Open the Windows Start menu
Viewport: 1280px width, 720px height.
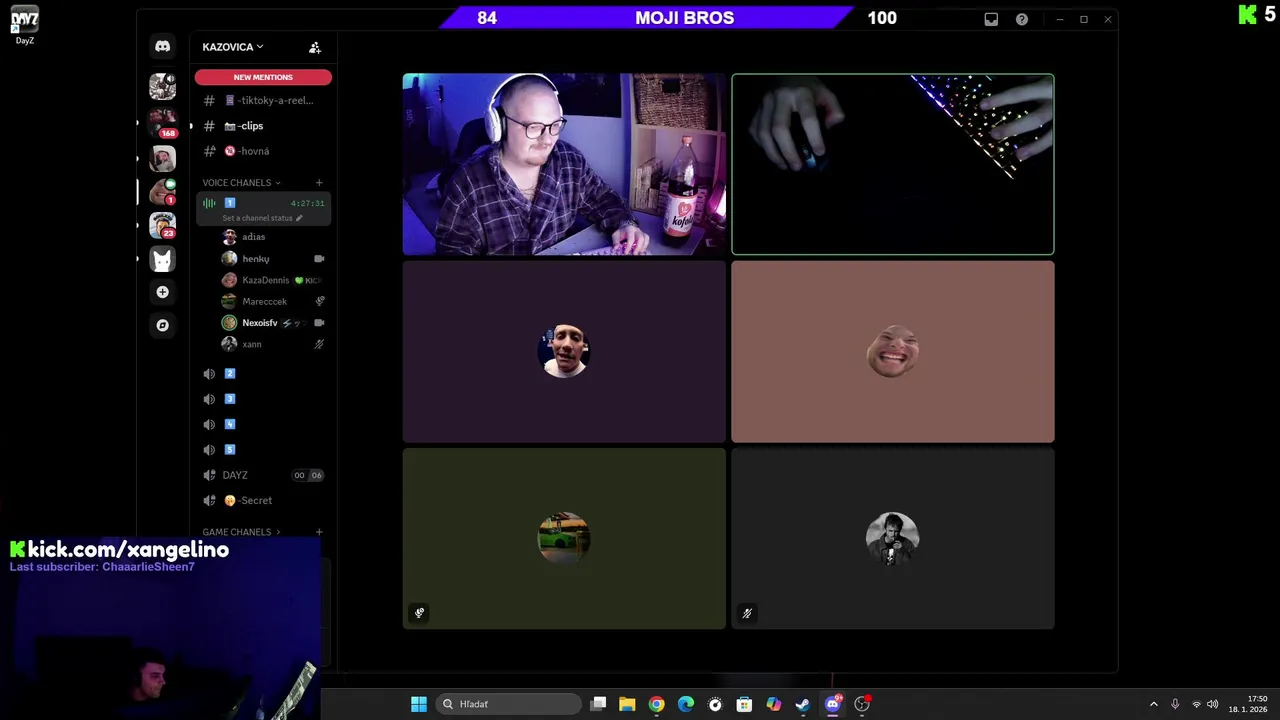point(419,704)
